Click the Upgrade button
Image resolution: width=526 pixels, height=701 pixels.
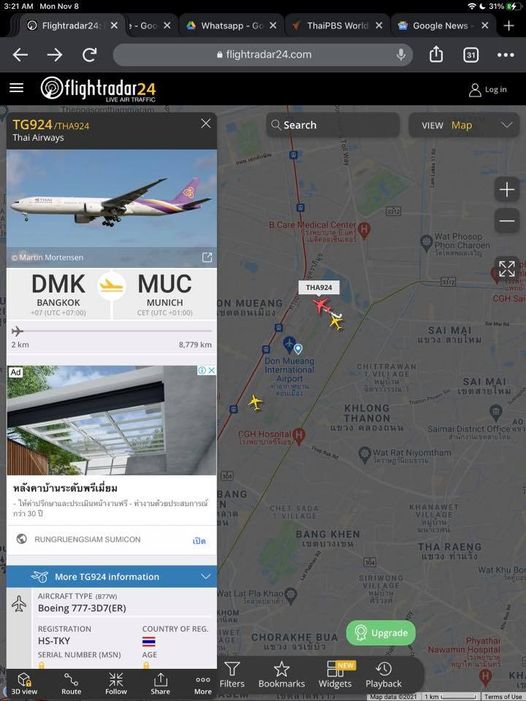[x=381, y=633]
